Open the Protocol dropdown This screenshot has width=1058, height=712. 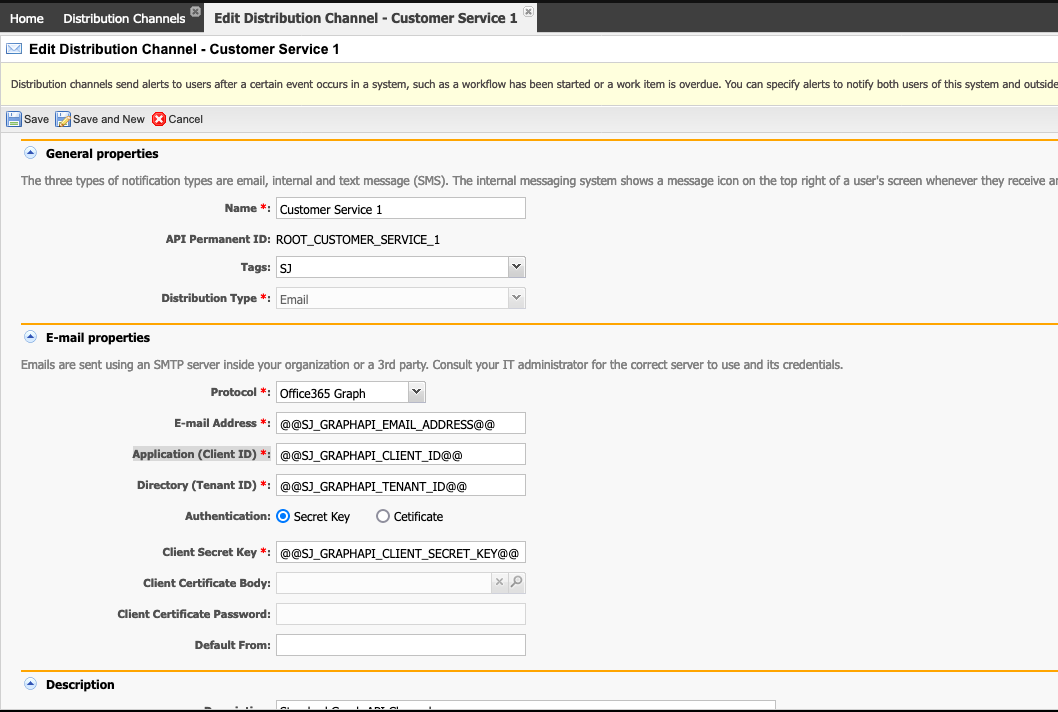[417, 393]
